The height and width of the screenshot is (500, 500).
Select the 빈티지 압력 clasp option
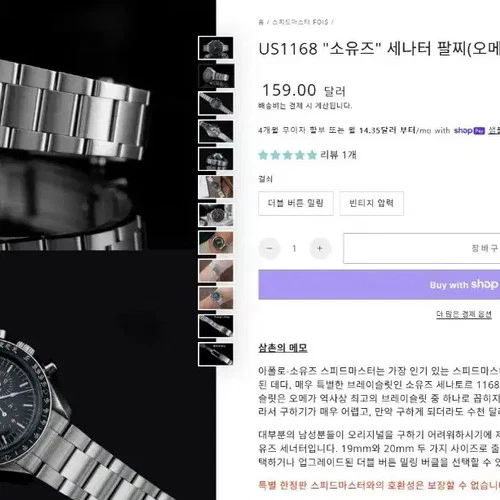tap(372, 203)
